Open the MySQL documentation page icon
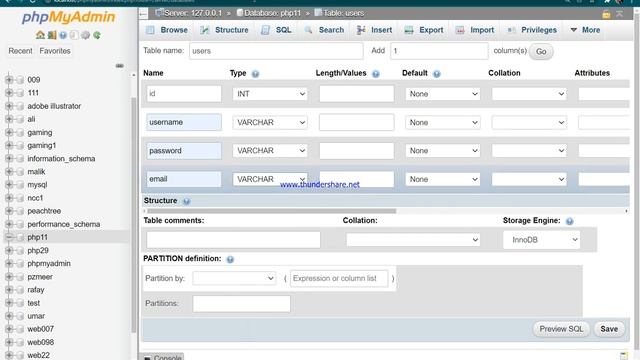This screenshot has height=360, width=640. coord(74,35)
